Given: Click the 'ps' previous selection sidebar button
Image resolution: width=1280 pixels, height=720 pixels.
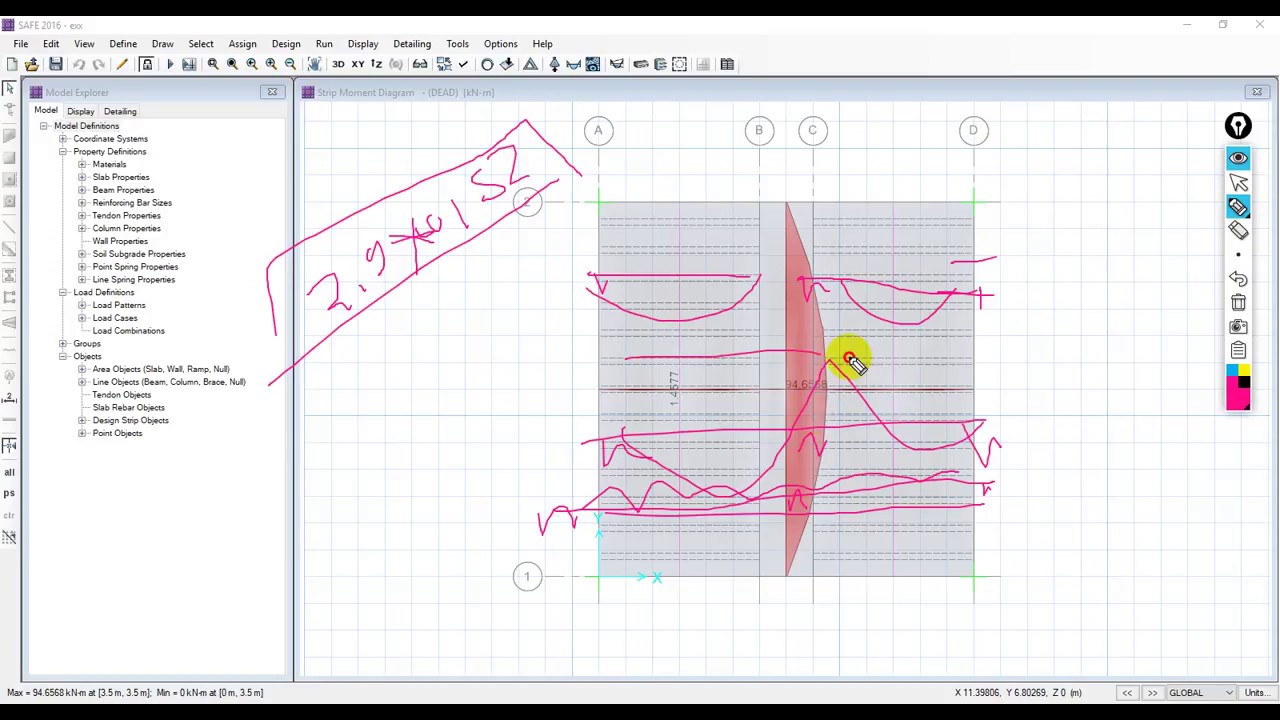Looking at the screenshot, I should (x=9, y=493).
